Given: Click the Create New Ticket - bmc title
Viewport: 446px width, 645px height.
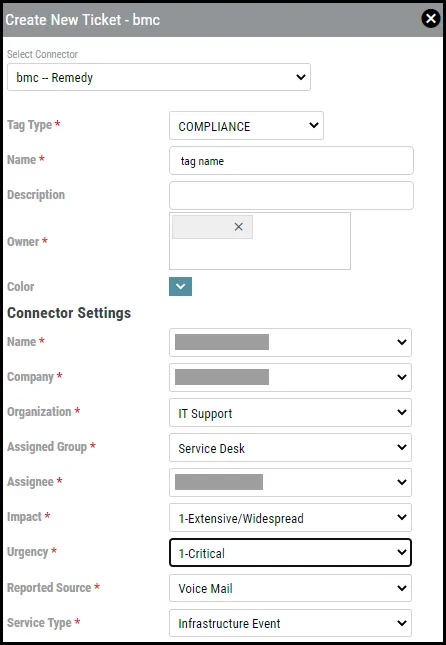Looking at the screenshot, I should (82, 19).
